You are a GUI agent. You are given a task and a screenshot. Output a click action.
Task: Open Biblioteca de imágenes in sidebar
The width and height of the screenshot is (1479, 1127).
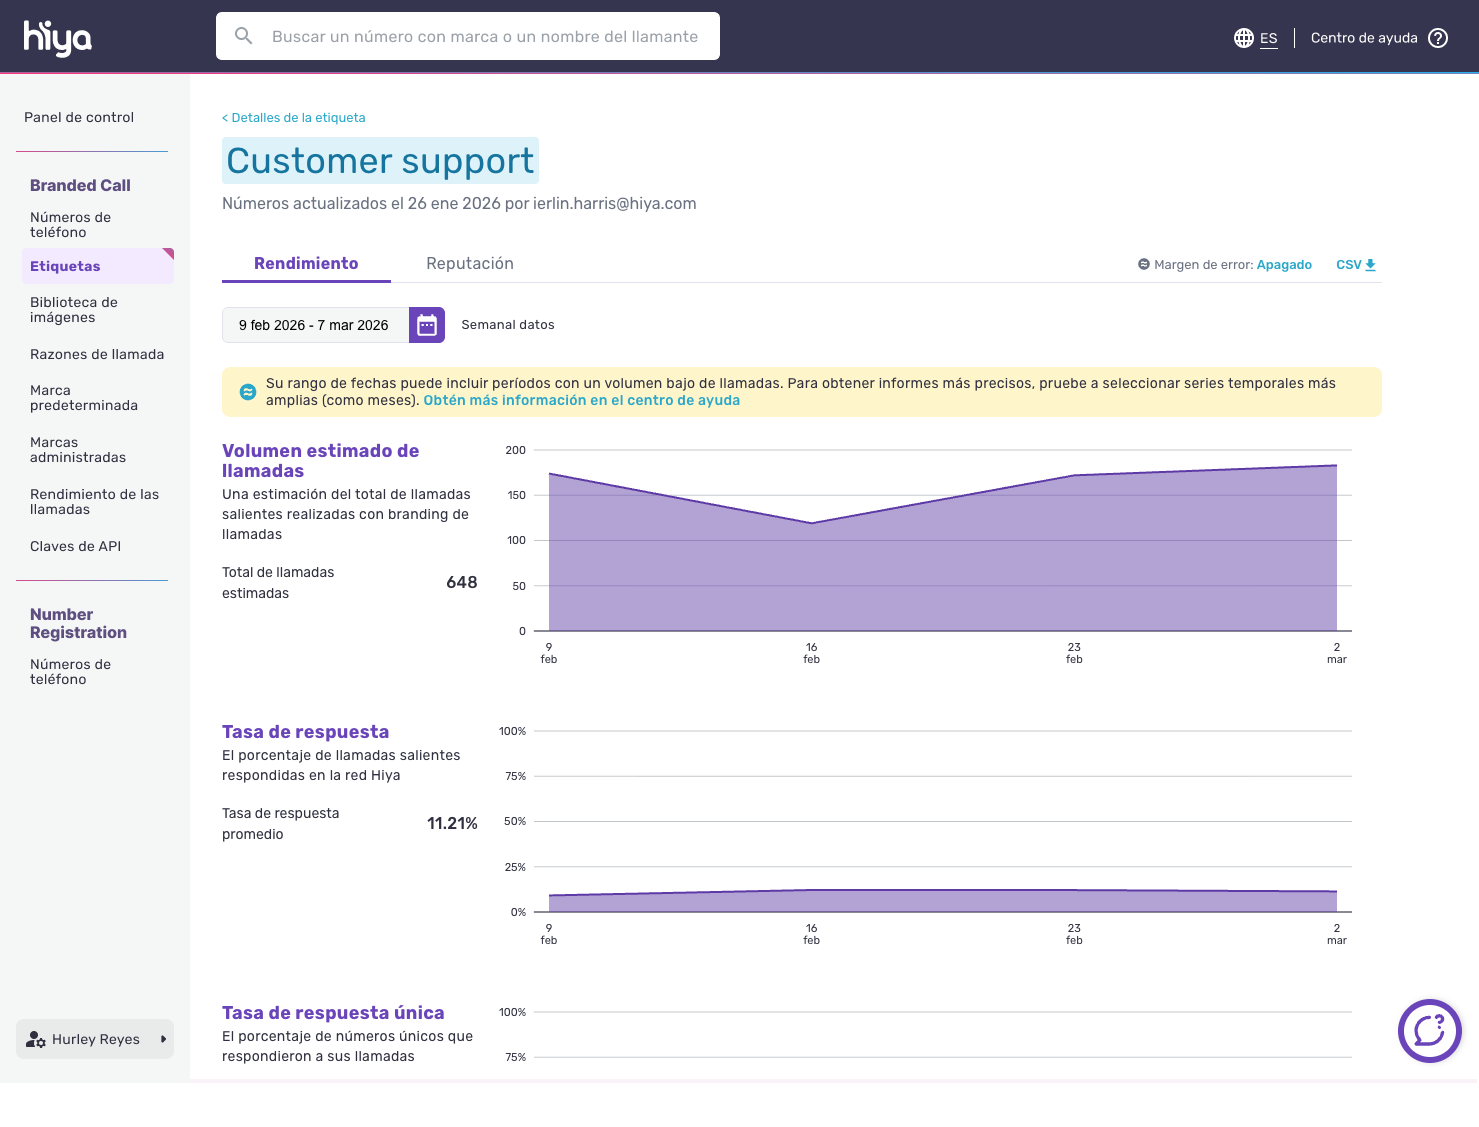tap(74, 310)
